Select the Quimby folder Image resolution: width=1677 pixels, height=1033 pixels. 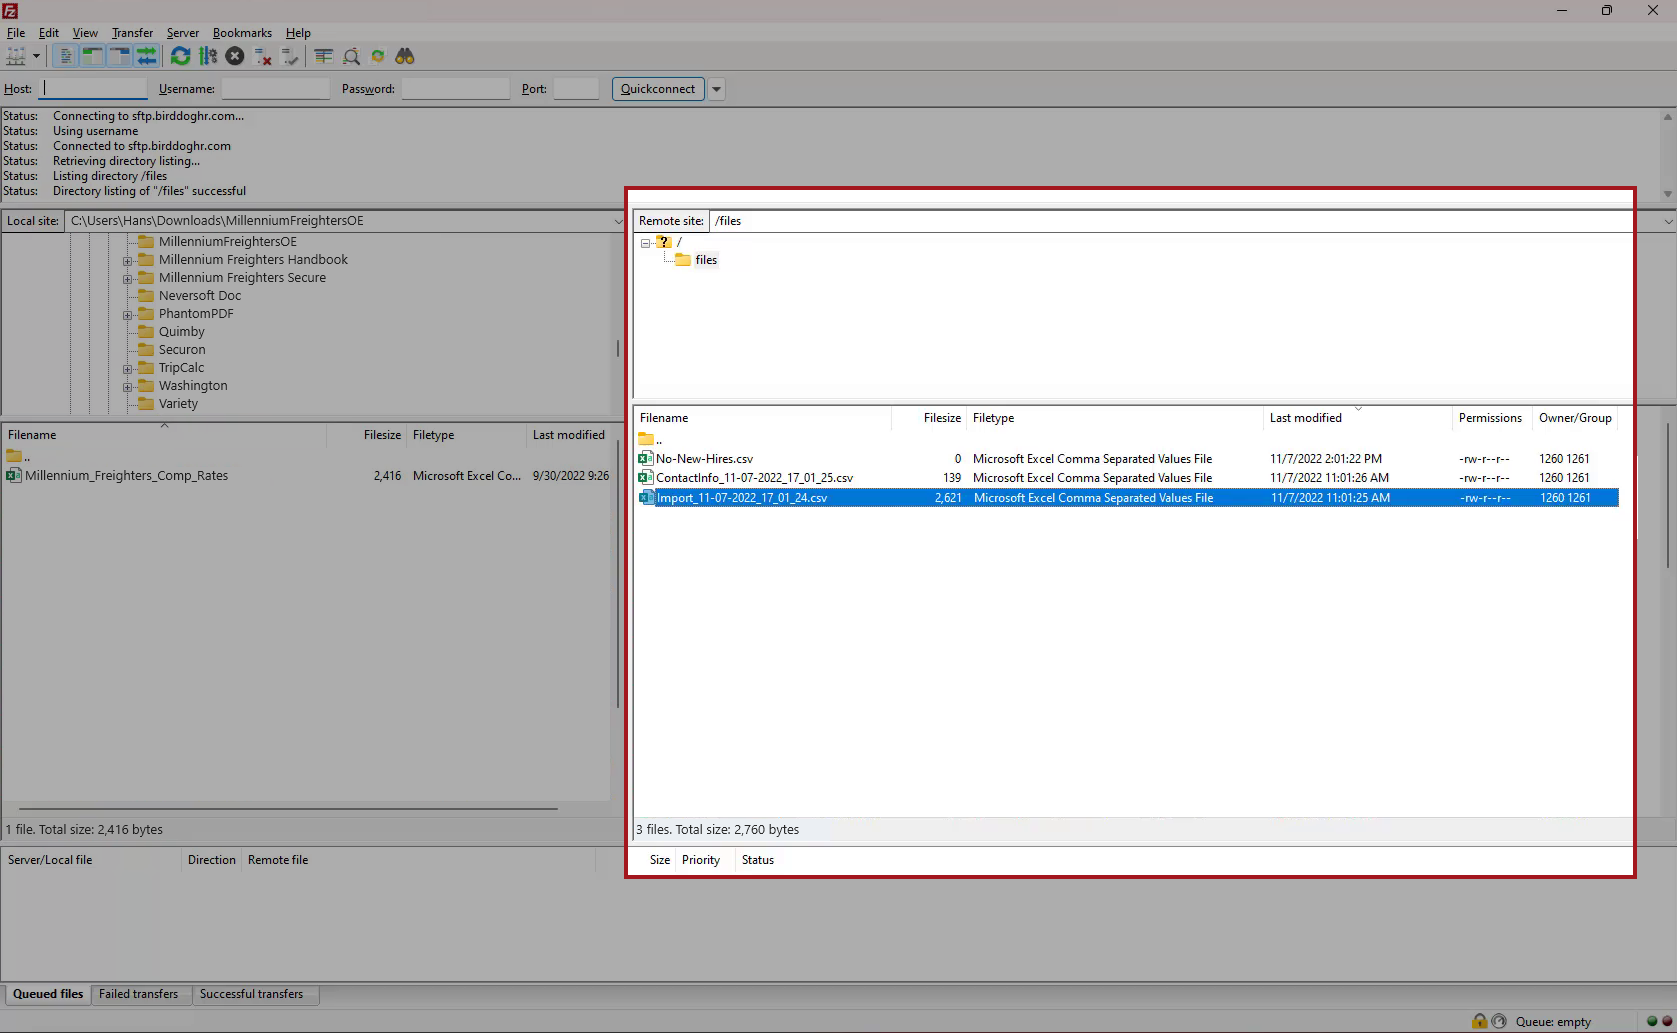181,331
